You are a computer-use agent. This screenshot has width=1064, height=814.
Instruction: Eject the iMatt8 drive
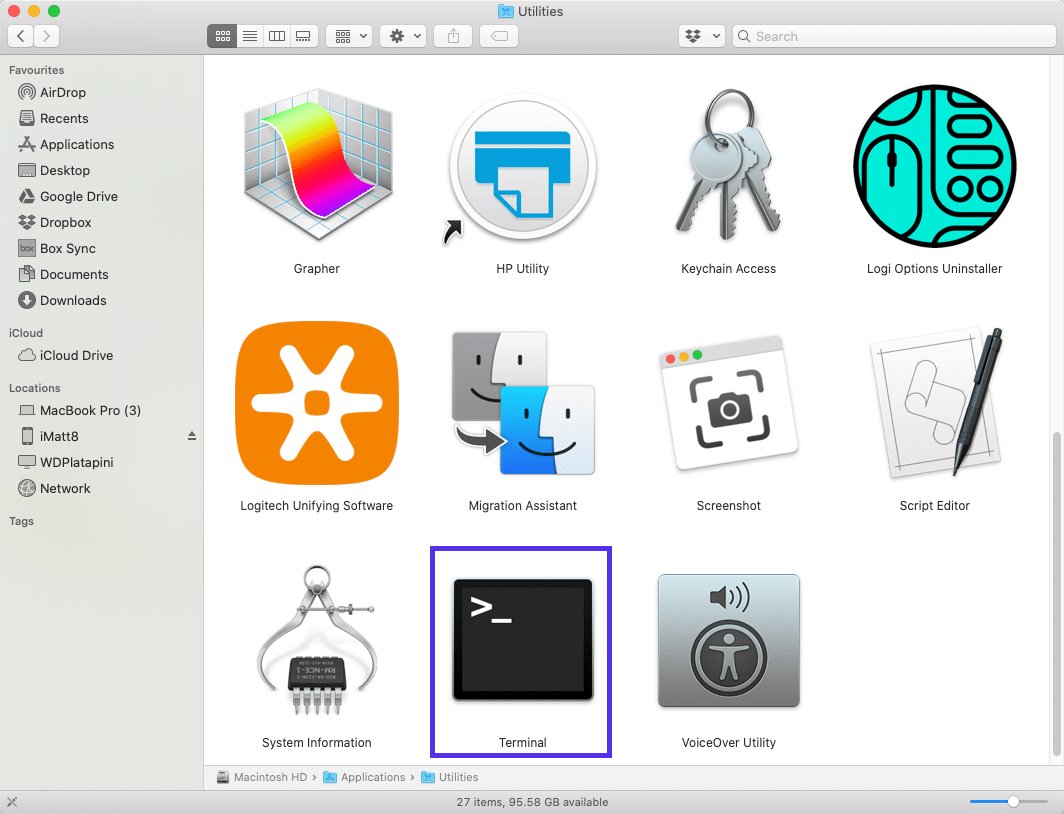[x=191, y=436]
